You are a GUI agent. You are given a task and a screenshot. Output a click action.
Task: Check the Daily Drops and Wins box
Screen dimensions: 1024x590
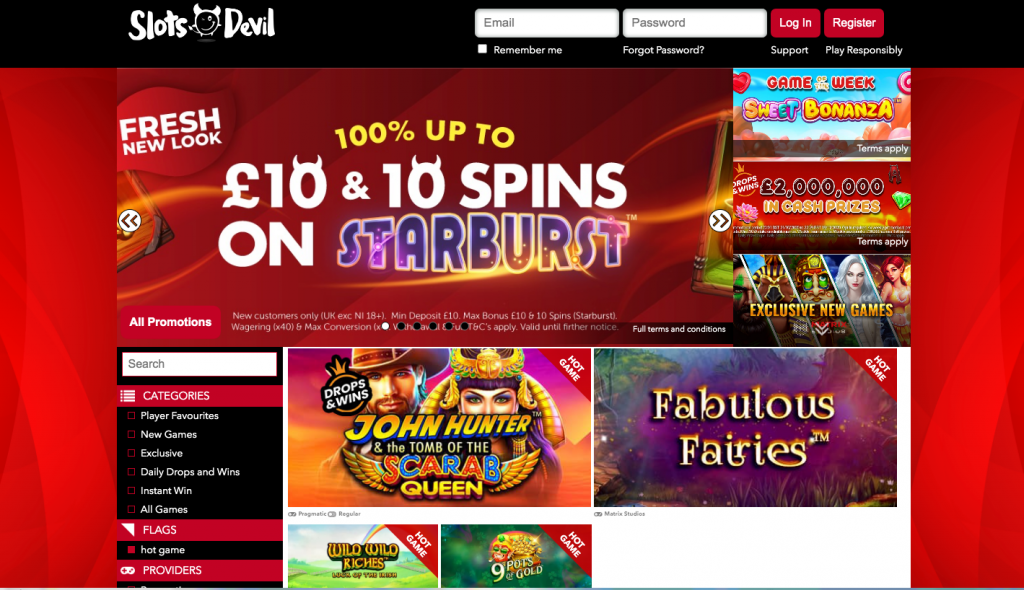131,472
